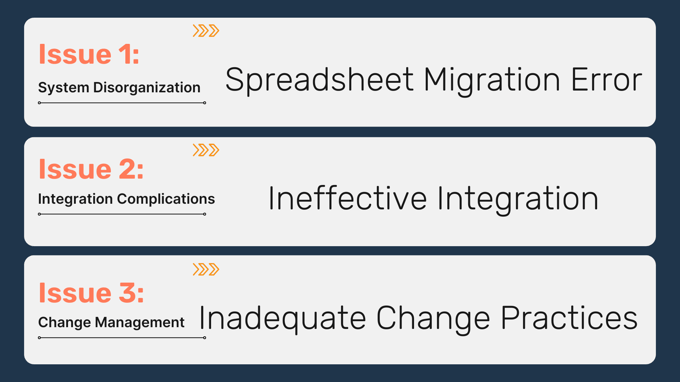Click the divider line under System Disorganization
Viewport: 680px width, 382px height.
pyautogui.click(x=122, y=103)
